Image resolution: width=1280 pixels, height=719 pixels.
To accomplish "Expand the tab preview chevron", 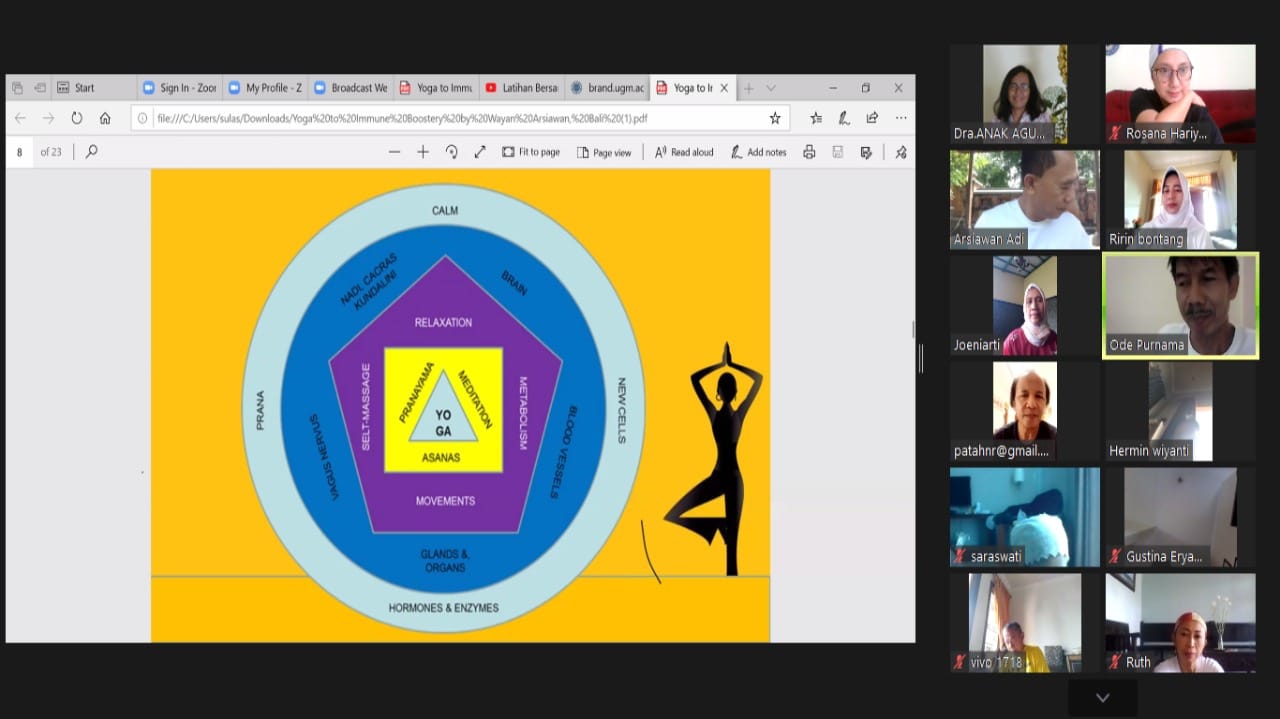I will tap(771, 88).
